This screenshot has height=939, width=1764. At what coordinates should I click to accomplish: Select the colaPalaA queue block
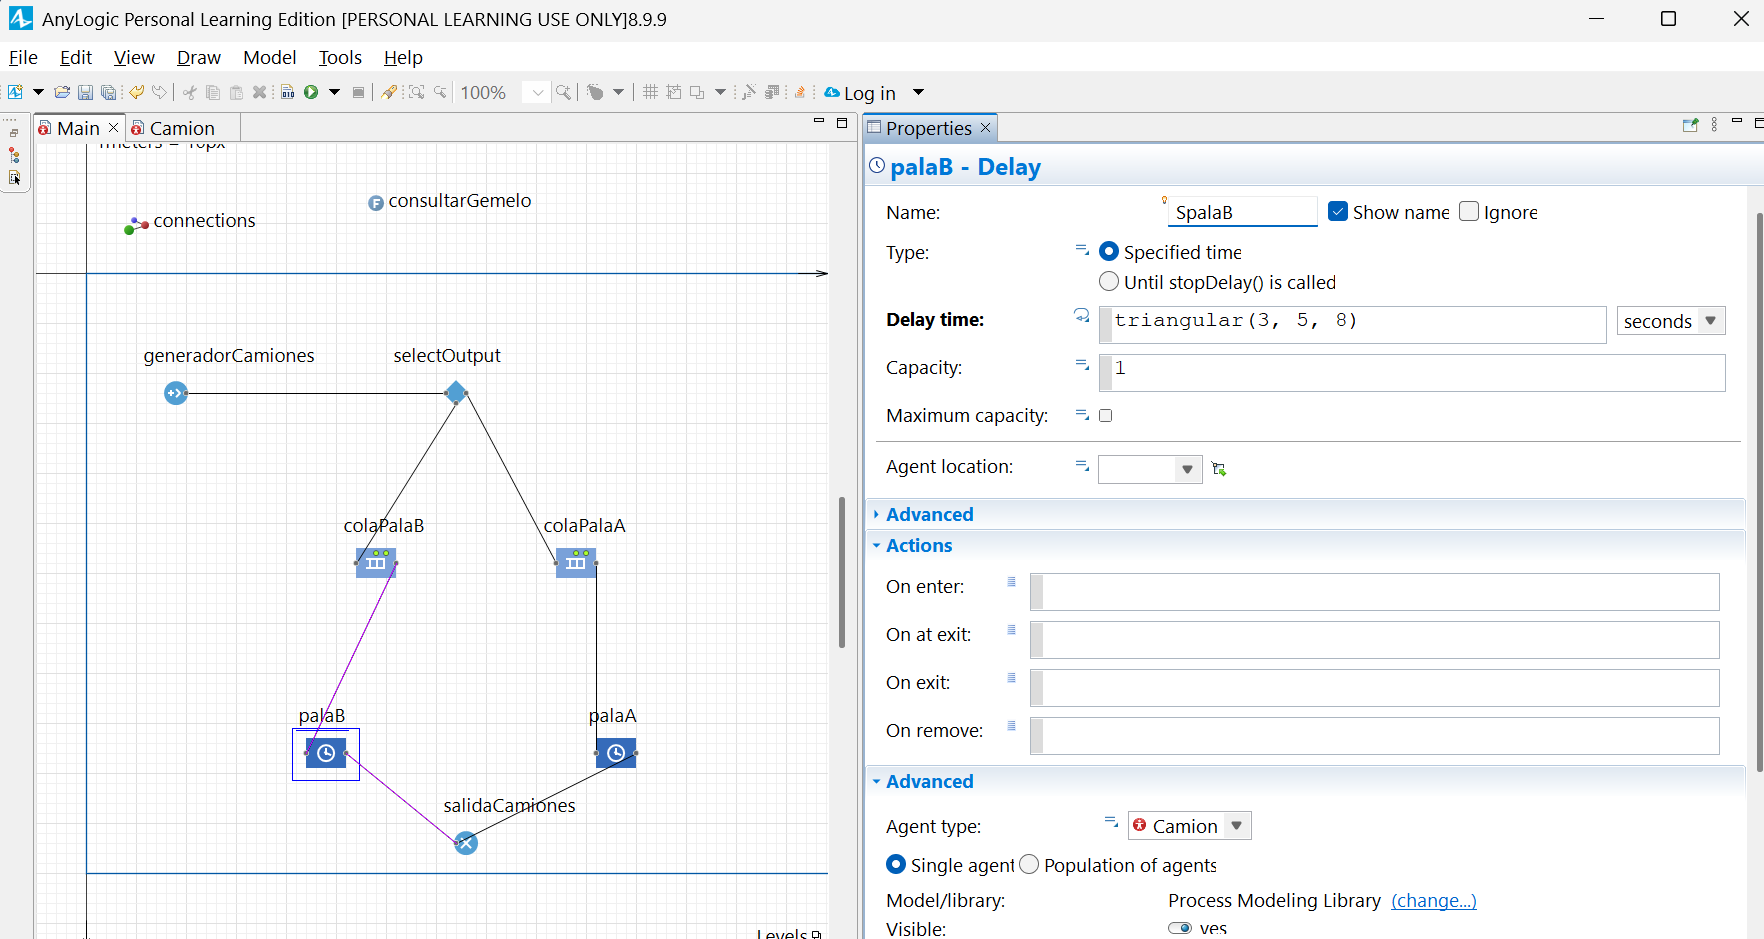[576, 563]
